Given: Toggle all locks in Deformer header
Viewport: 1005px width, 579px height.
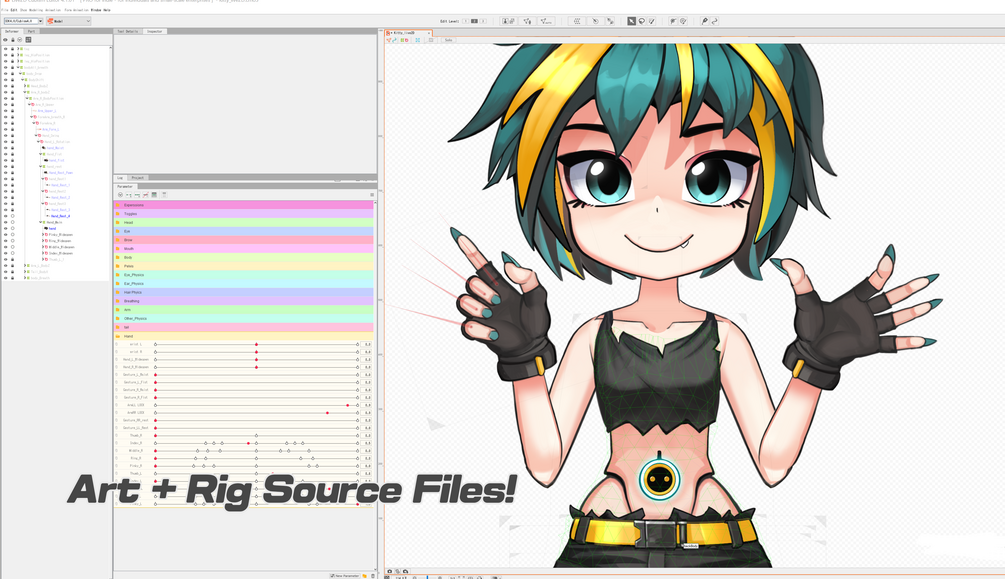Looking at the screenshot, I should (x=13, y=40).
